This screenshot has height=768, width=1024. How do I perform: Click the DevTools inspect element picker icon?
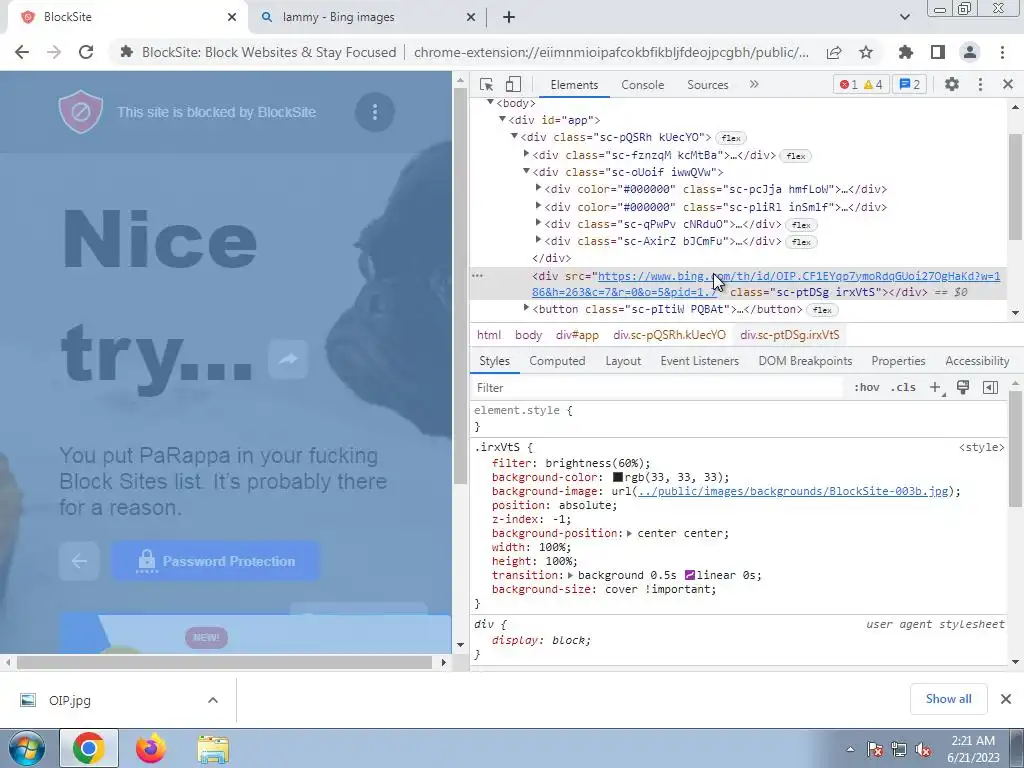tap(486, 84)
